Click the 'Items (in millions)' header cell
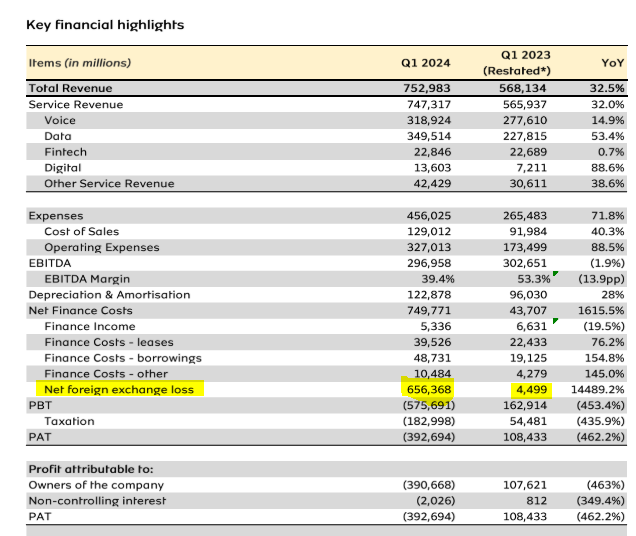 point(80,63)
